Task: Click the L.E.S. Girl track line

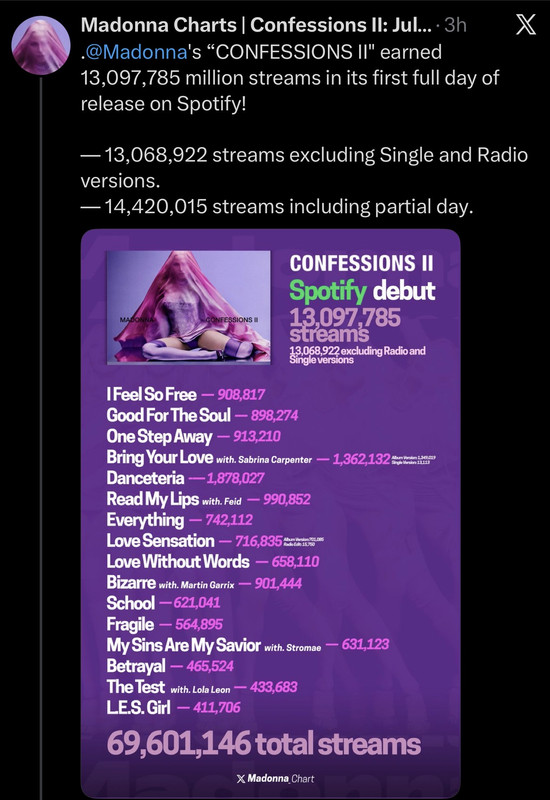Action: [173, 708]
